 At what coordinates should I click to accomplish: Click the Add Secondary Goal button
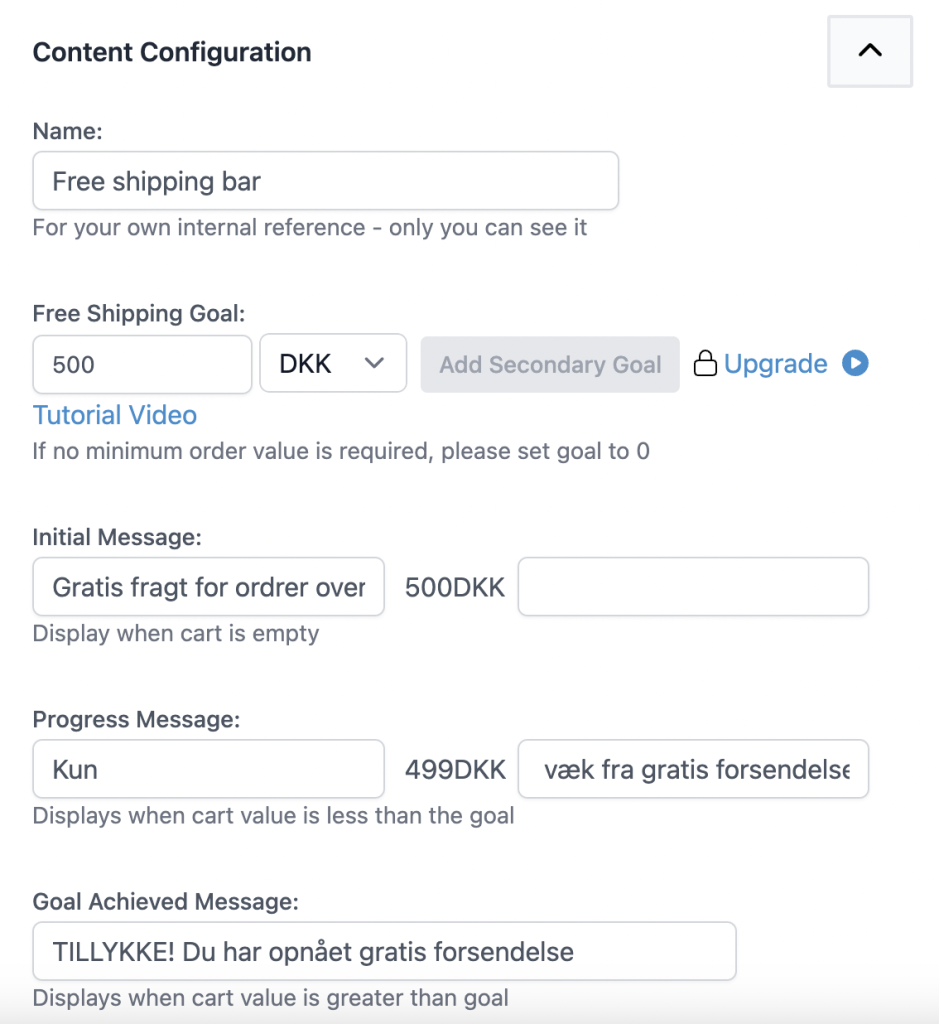coord(550,364)
